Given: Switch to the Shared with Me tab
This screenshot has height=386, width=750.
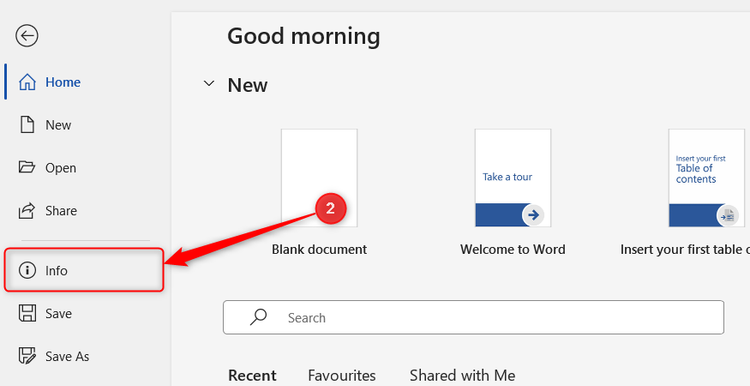Looking at the screenshot, I should click(462, 375).
